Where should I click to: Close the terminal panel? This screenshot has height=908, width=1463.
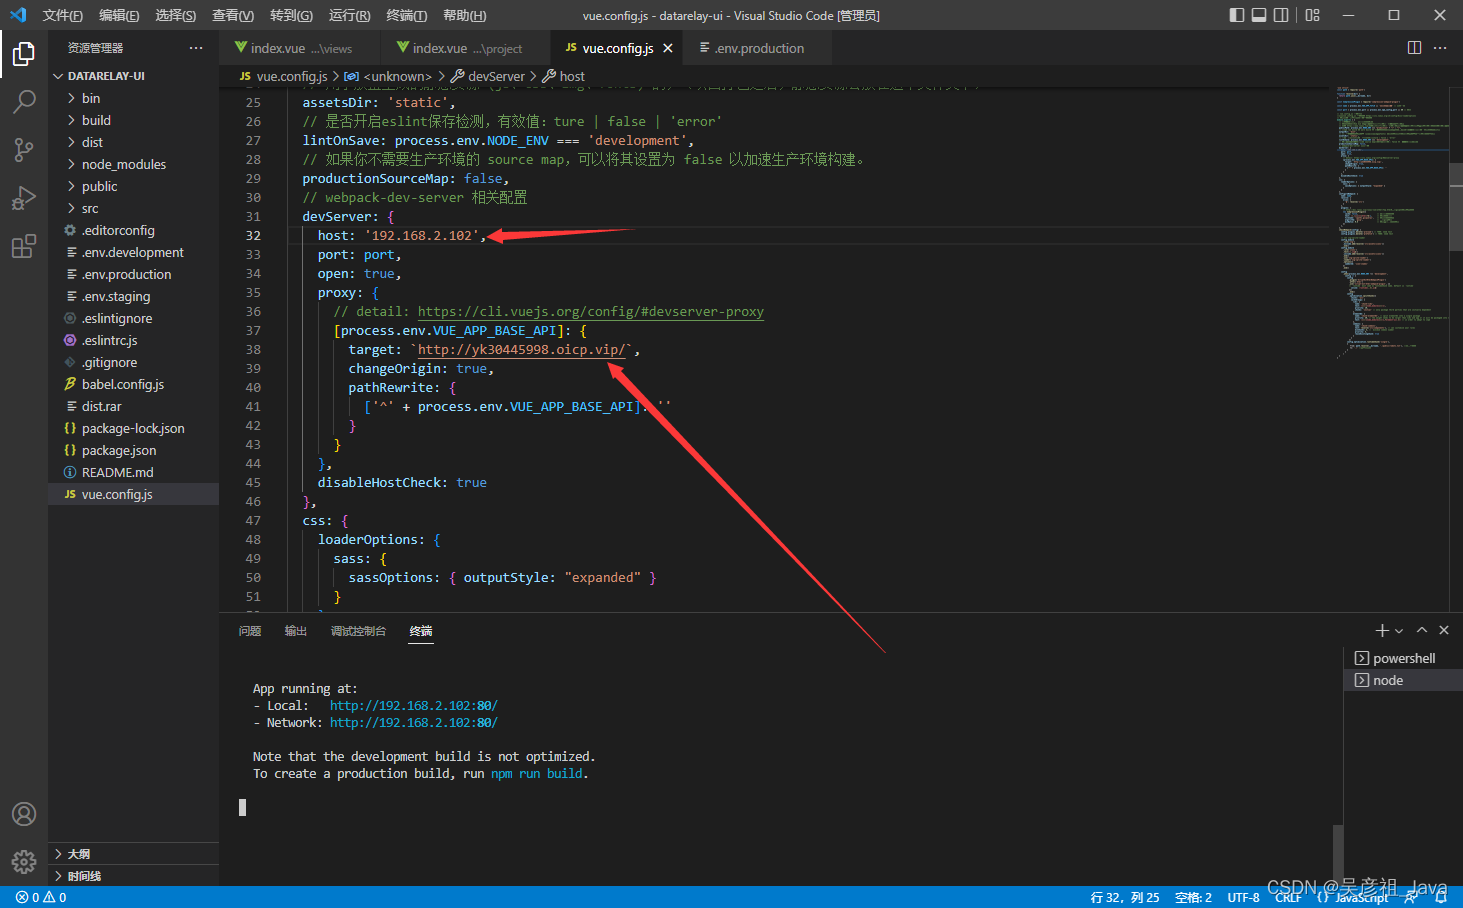pyautogui.click(x=1444, y=630)
